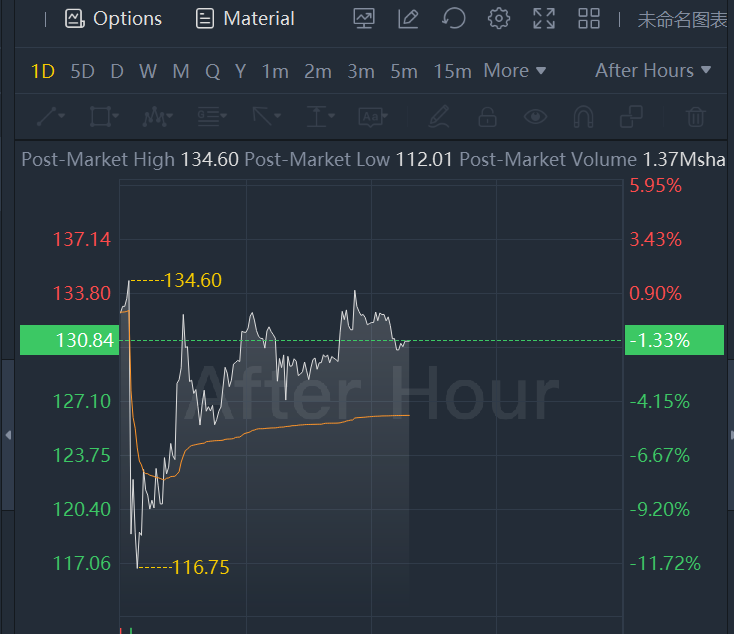This screenshot has width=734, height=634.
Task: Switch to the 5D timeframe
Action: coord(82,71)
